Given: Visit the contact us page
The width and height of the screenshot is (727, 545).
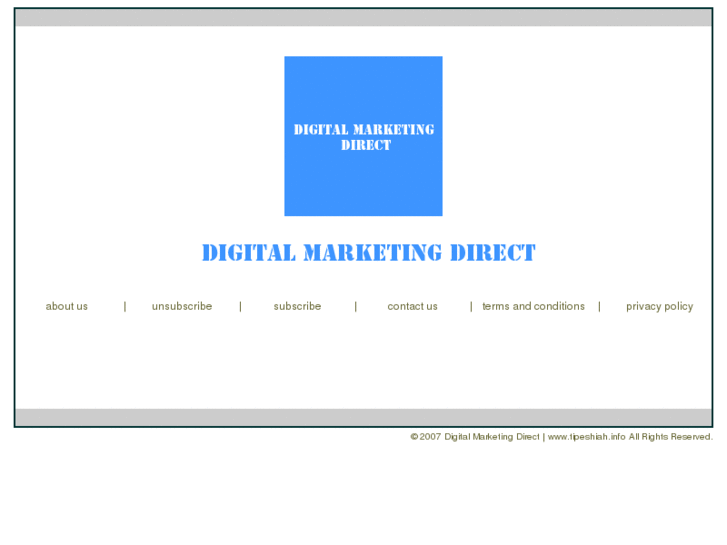Looking at the screenshot, I should 412,306.
